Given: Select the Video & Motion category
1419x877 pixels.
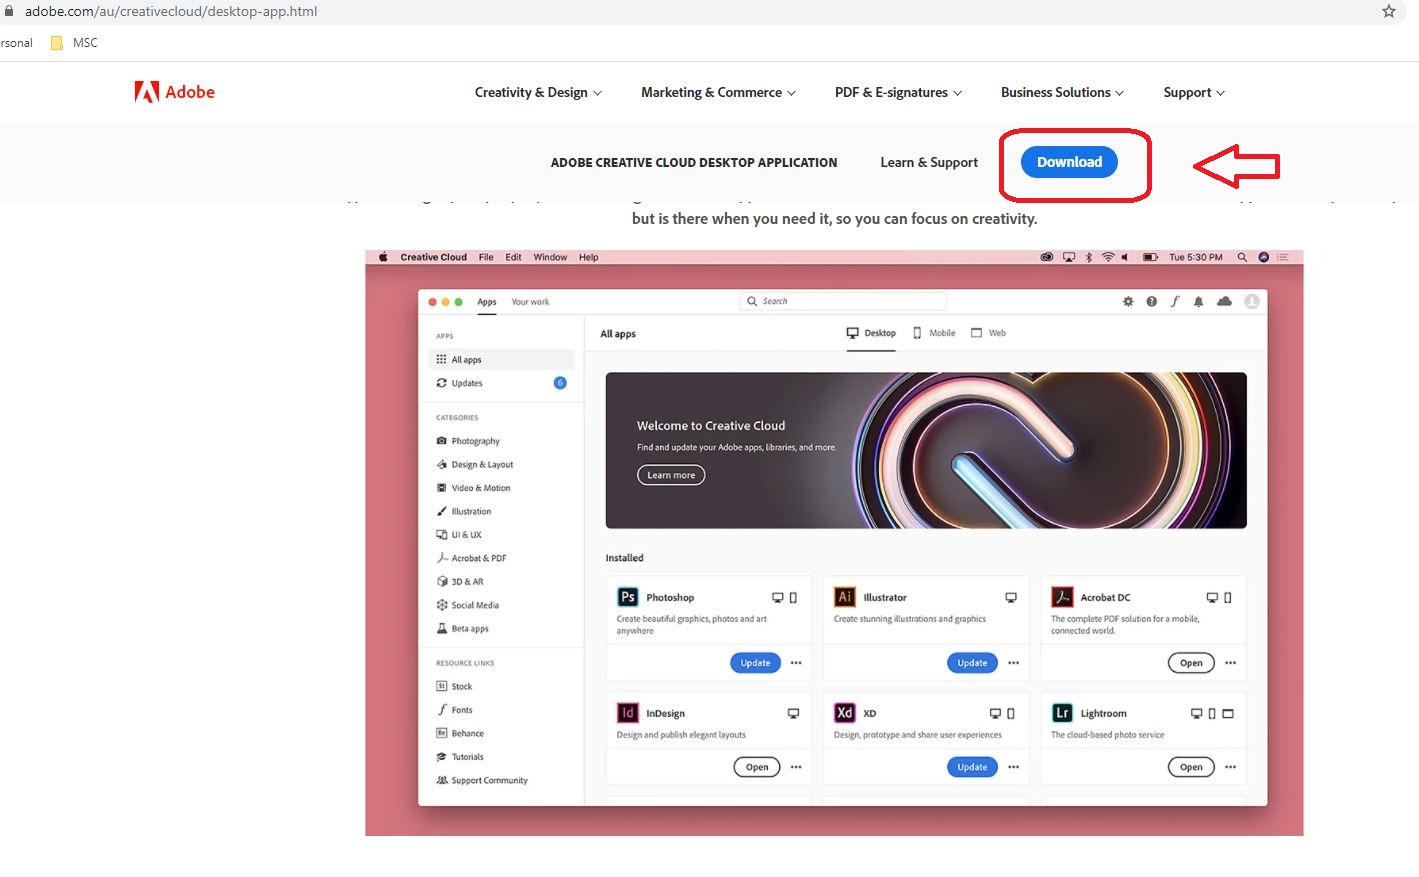Looking at the screenshot, I should (x=473, y=488).
